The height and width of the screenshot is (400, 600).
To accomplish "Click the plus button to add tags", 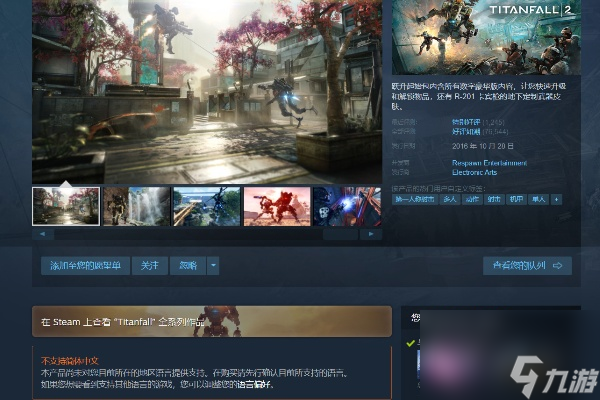I will (x=556, y=199).
